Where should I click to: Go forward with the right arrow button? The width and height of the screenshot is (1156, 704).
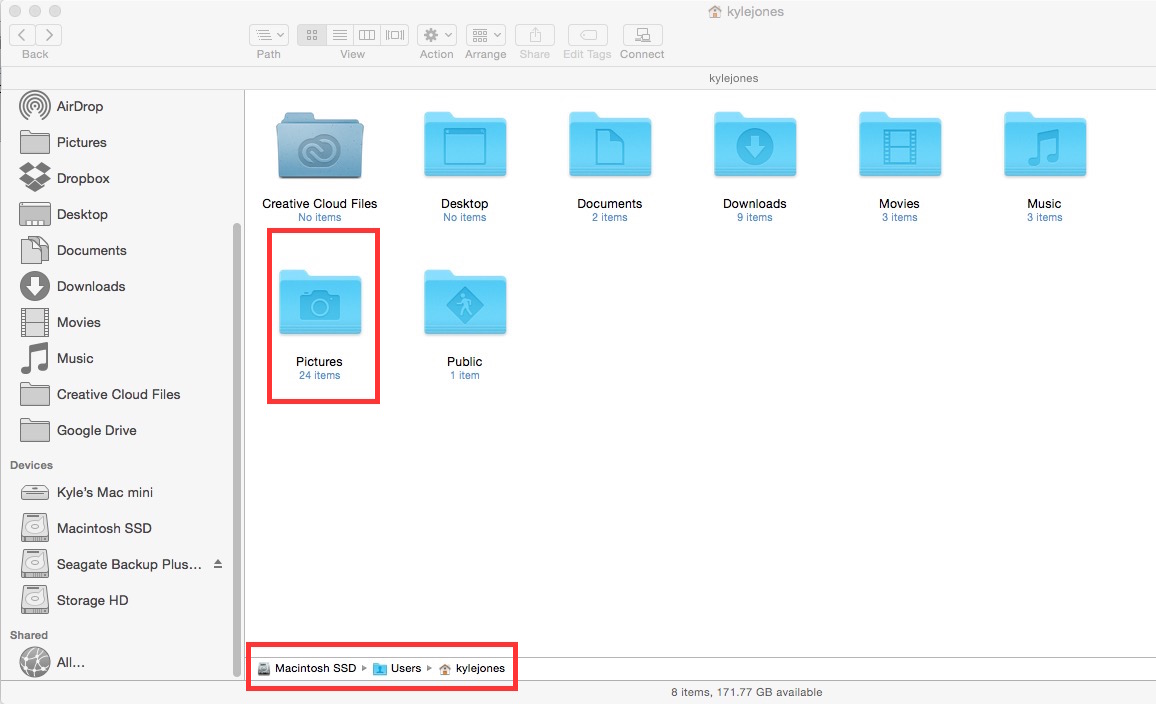pyautogui.click(x=49, y=35)
